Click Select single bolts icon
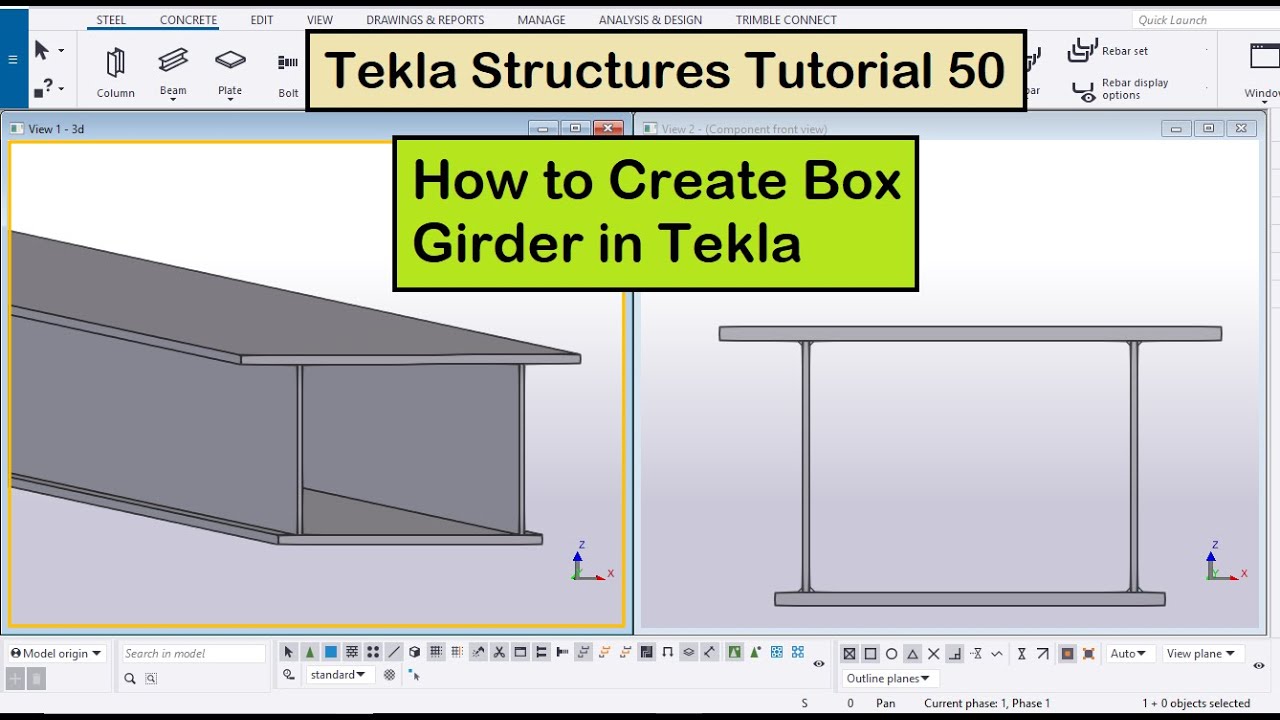The width and height of the screenshot is (1280, 720). (x=562, y=652)
